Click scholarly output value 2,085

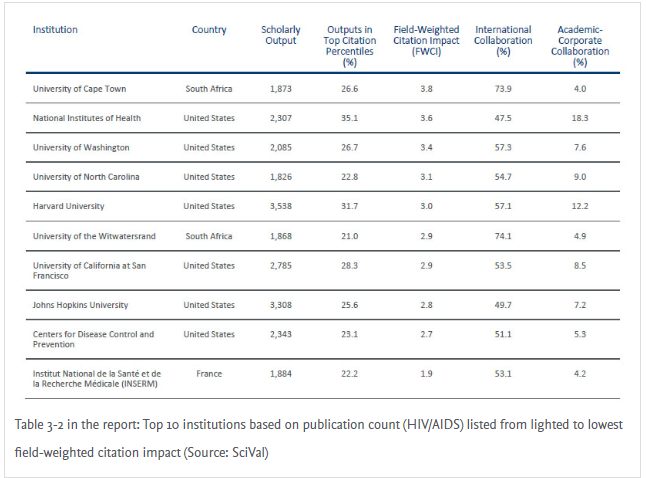pyautogui.click(x=281, y=147)
